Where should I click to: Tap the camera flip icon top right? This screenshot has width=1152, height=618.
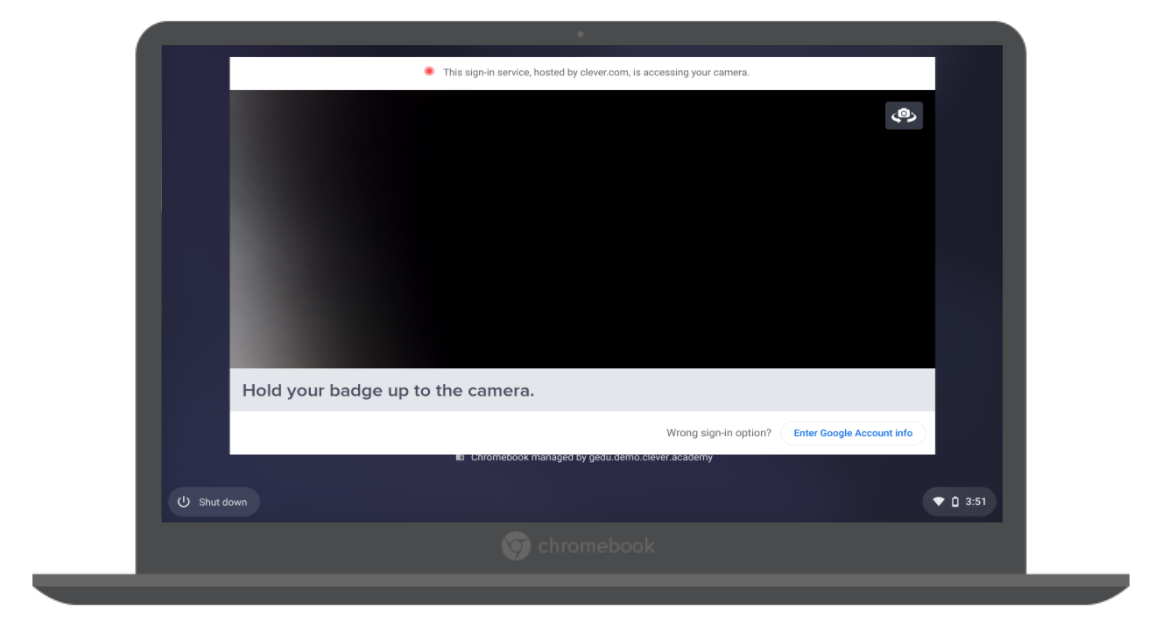coord(904,115)
